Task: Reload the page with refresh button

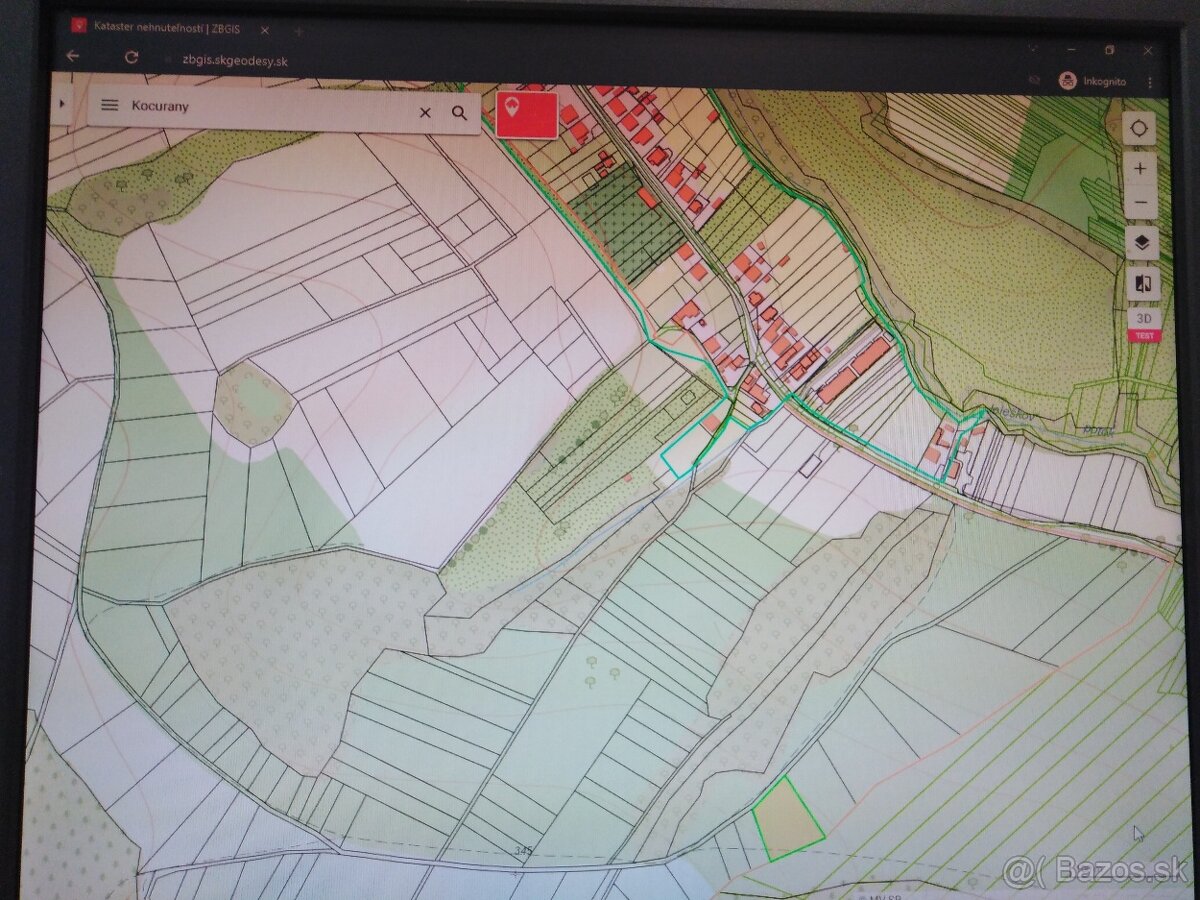Action: click(x=131, y=58)
